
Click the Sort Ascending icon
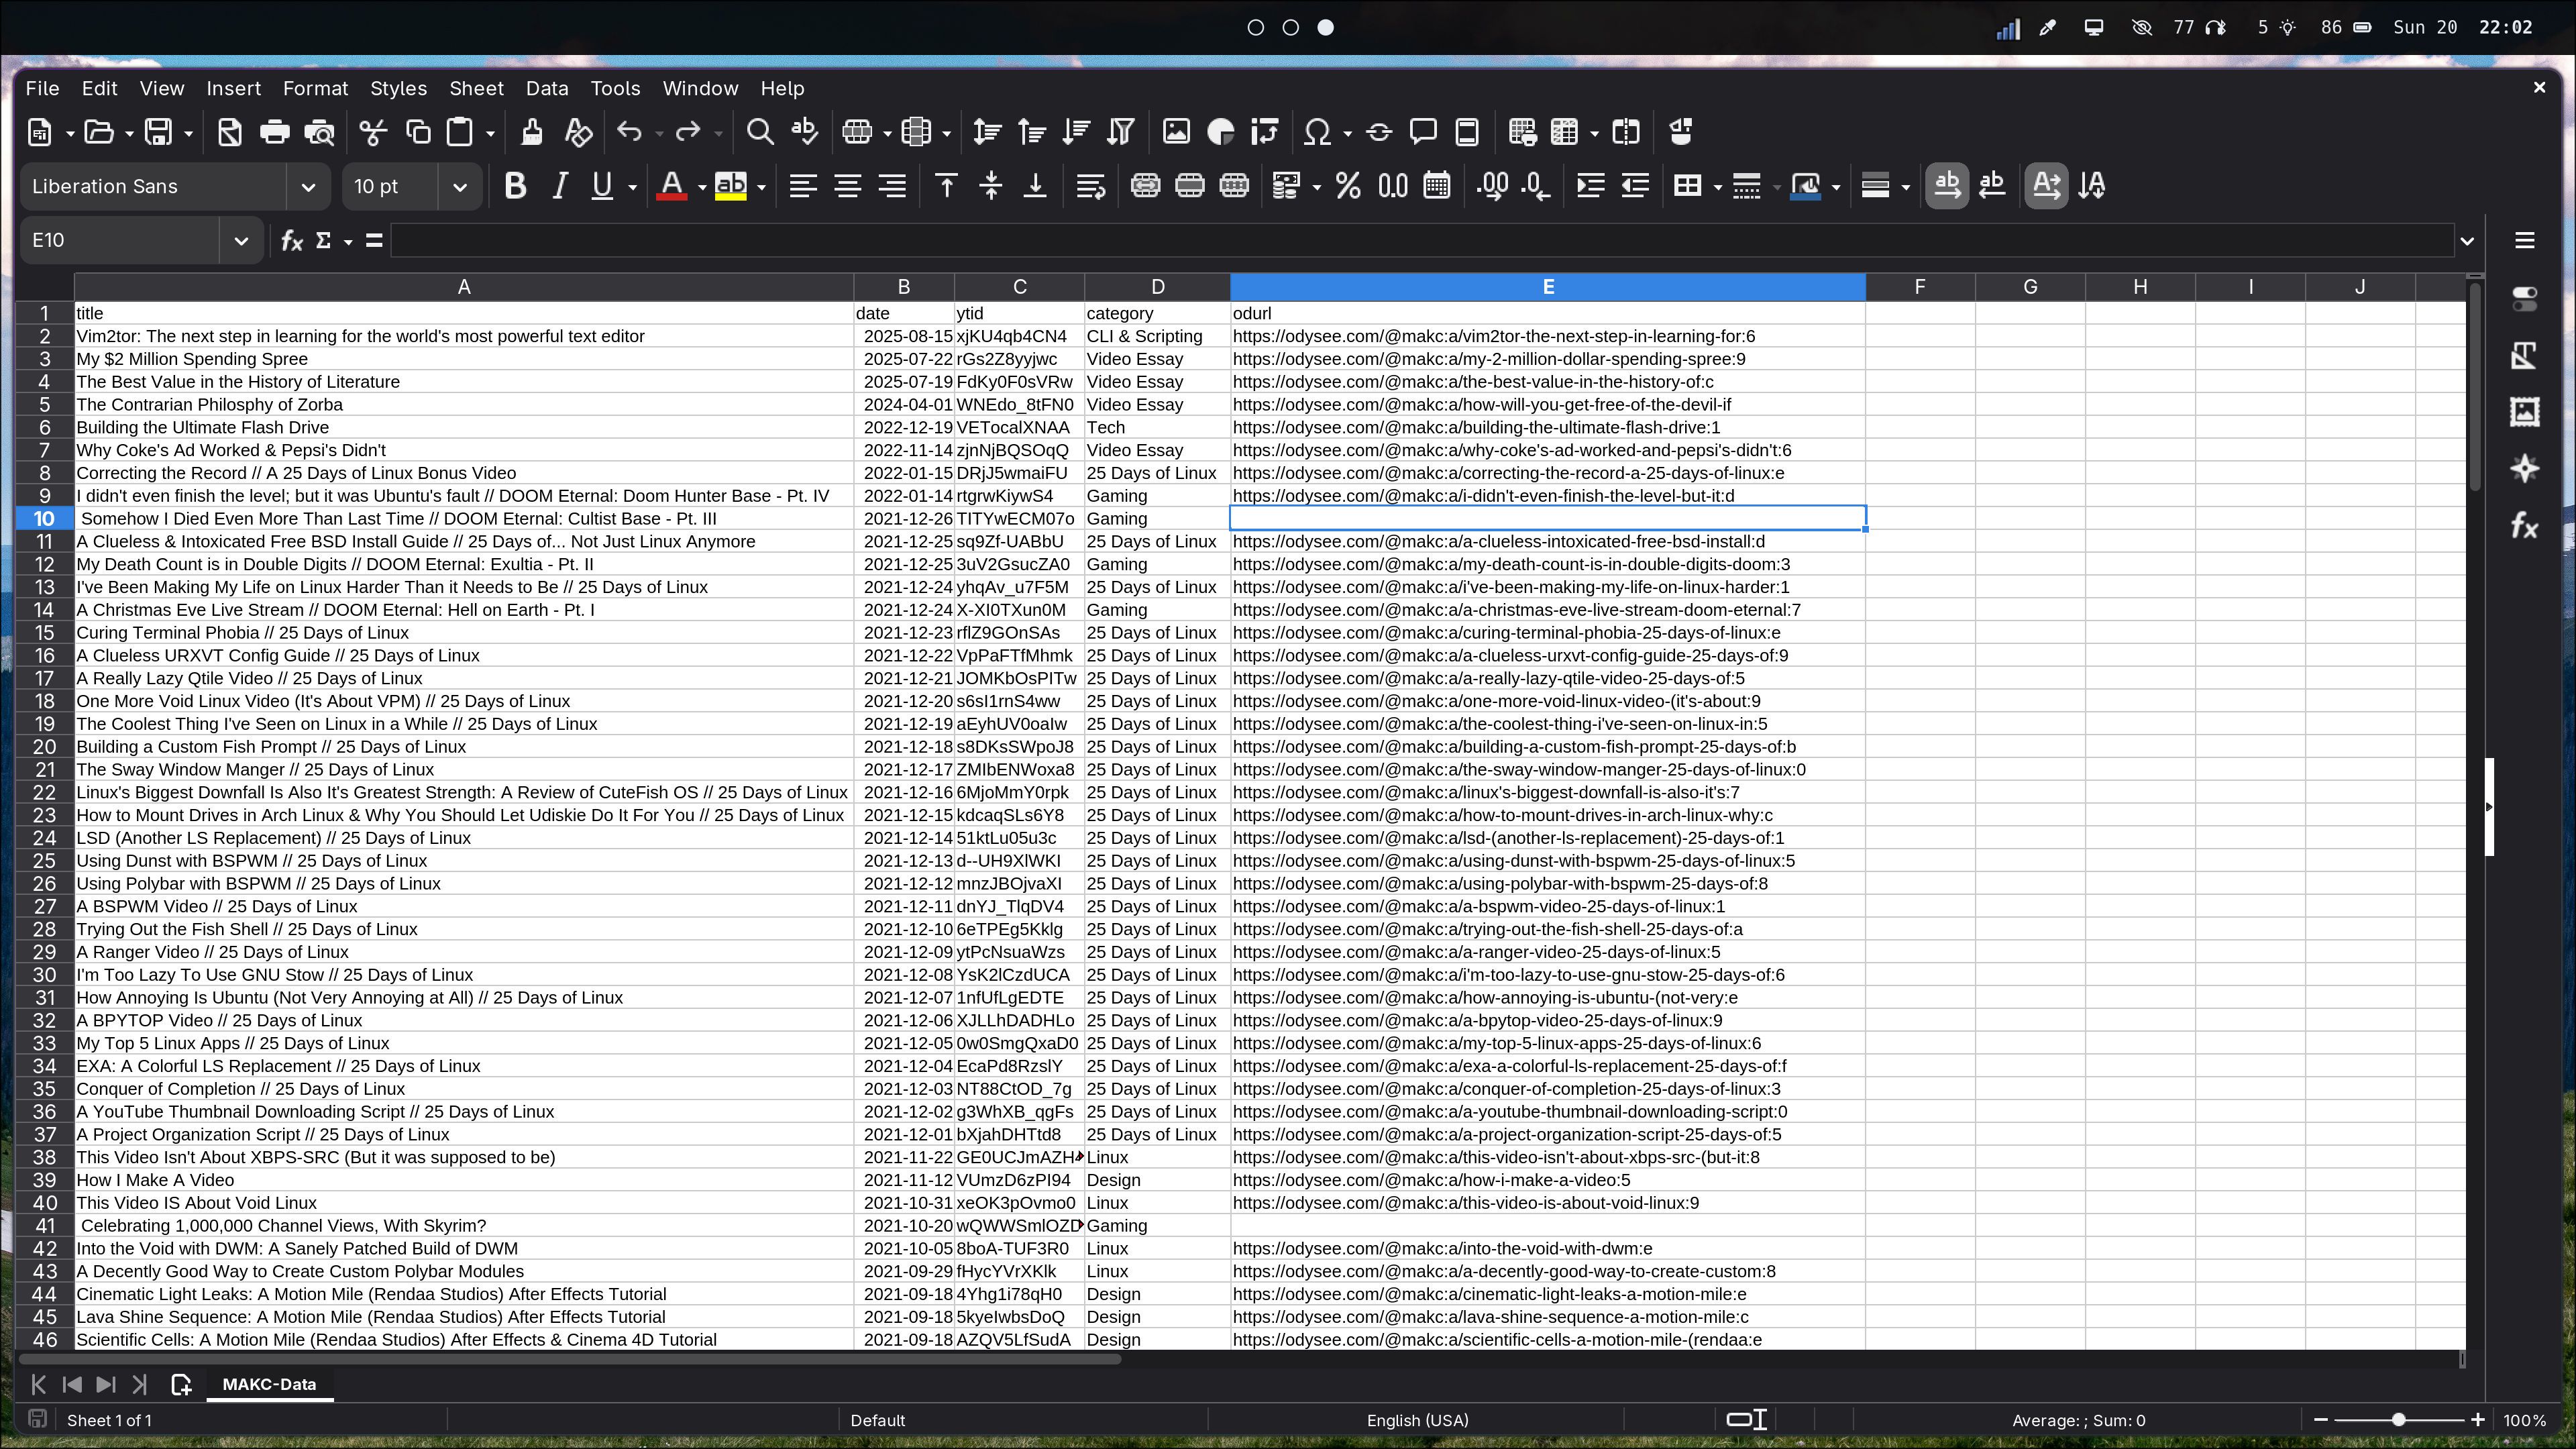point(1031,132)
